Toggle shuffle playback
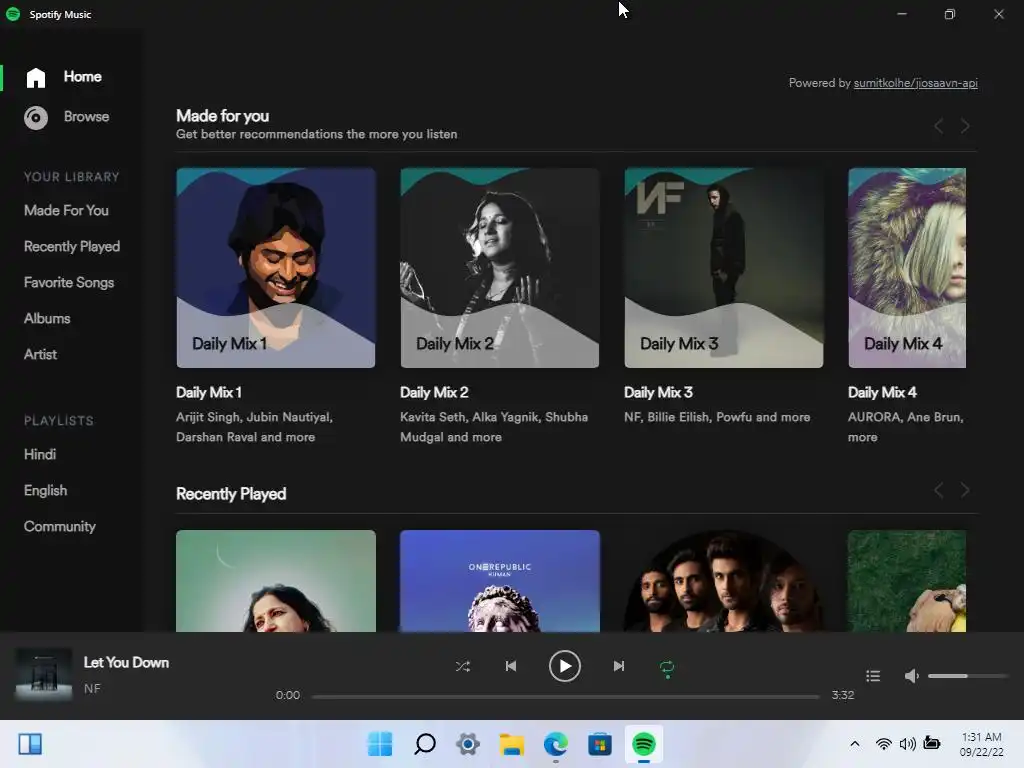Image resolution: width=1024 pixels, height=768 pixels. coord(462,666)
